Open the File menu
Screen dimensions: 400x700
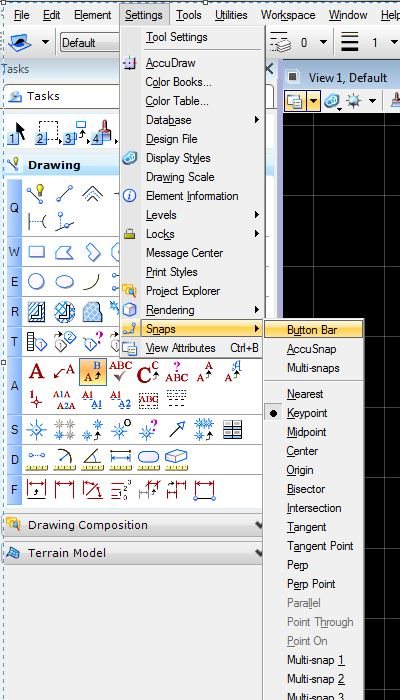pos(21,15)
